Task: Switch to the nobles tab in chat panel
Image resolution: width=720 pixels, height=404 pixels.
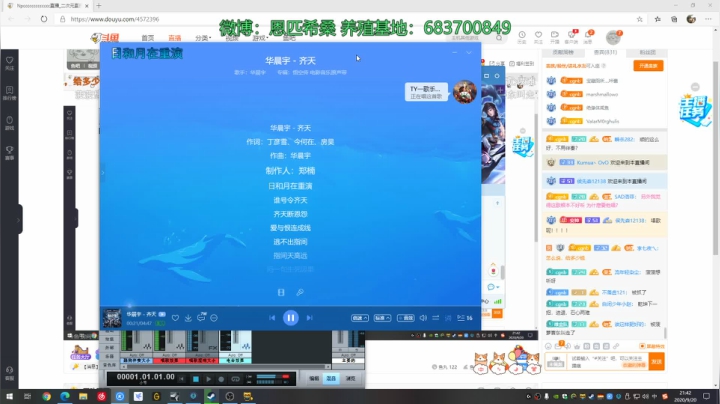Action: (x=605, y=52)
